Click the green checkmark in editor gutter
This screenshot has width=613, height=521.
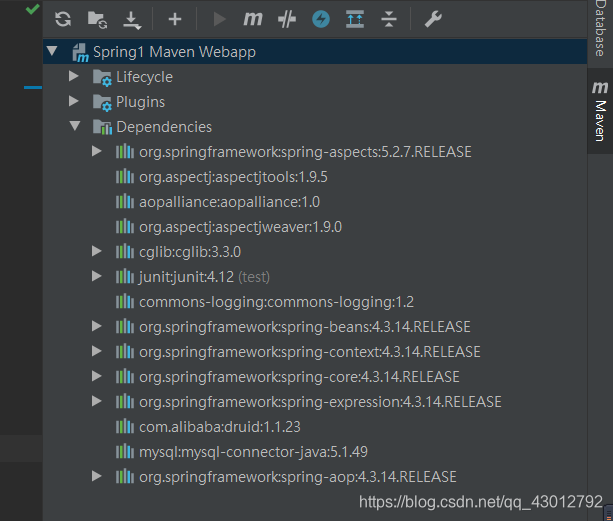click(32, 9)
